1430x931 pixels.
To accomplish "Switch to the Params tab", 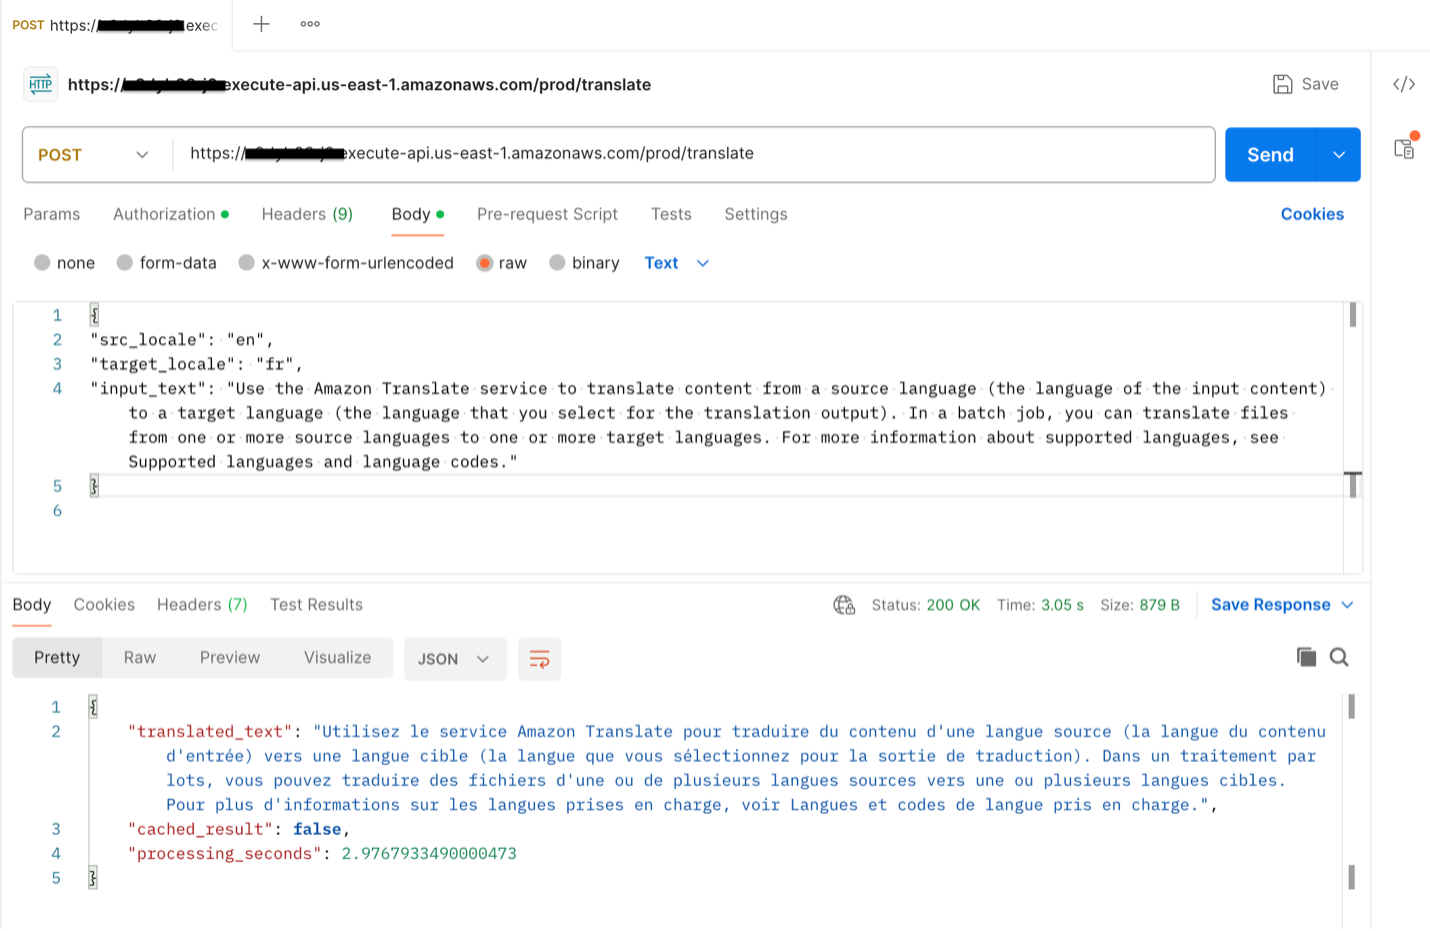I will tap(52, 214).
